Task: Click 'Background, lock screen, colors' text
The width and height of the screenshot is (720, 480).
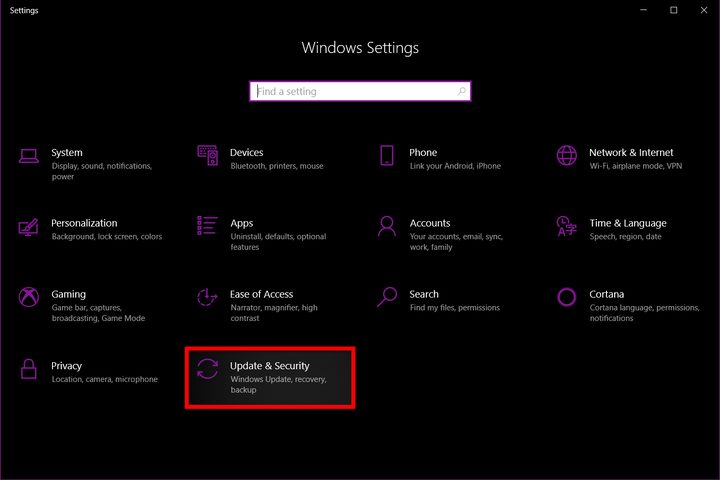Action: pos(107,237)
